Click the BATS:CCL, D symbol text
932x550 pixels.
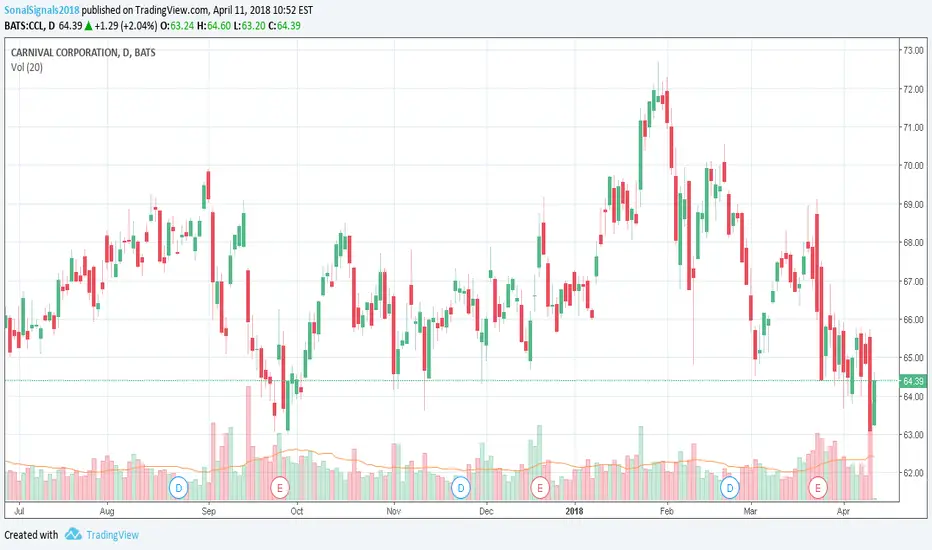(x=30, y=26)
